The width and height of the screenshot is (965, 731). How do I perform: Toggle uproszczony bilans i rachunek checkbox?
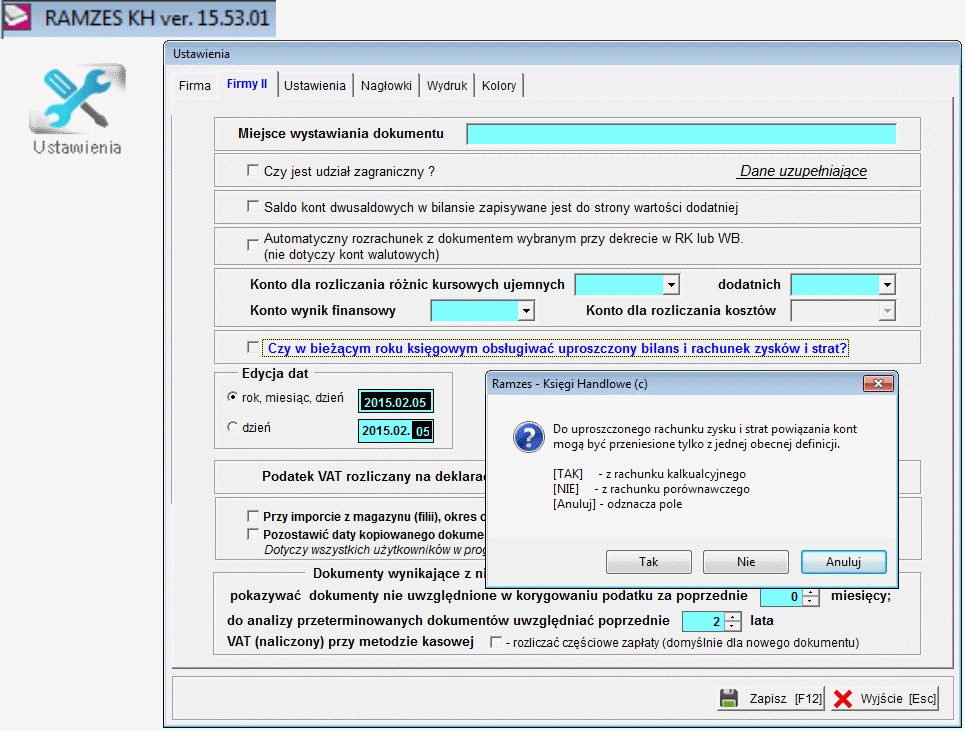(x=252, y=348)
